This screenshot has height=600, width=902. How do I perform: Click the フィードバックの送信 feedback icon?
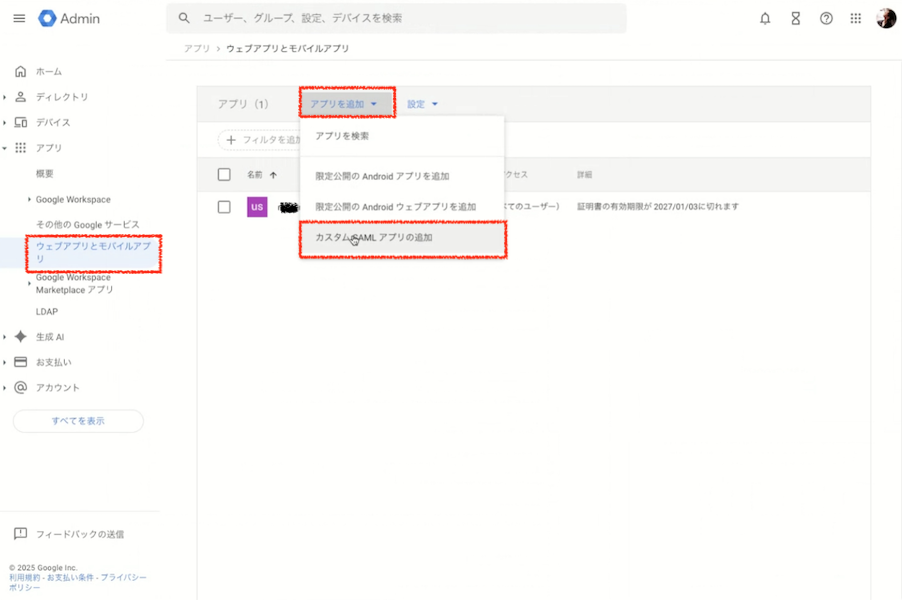click(19, 534)
